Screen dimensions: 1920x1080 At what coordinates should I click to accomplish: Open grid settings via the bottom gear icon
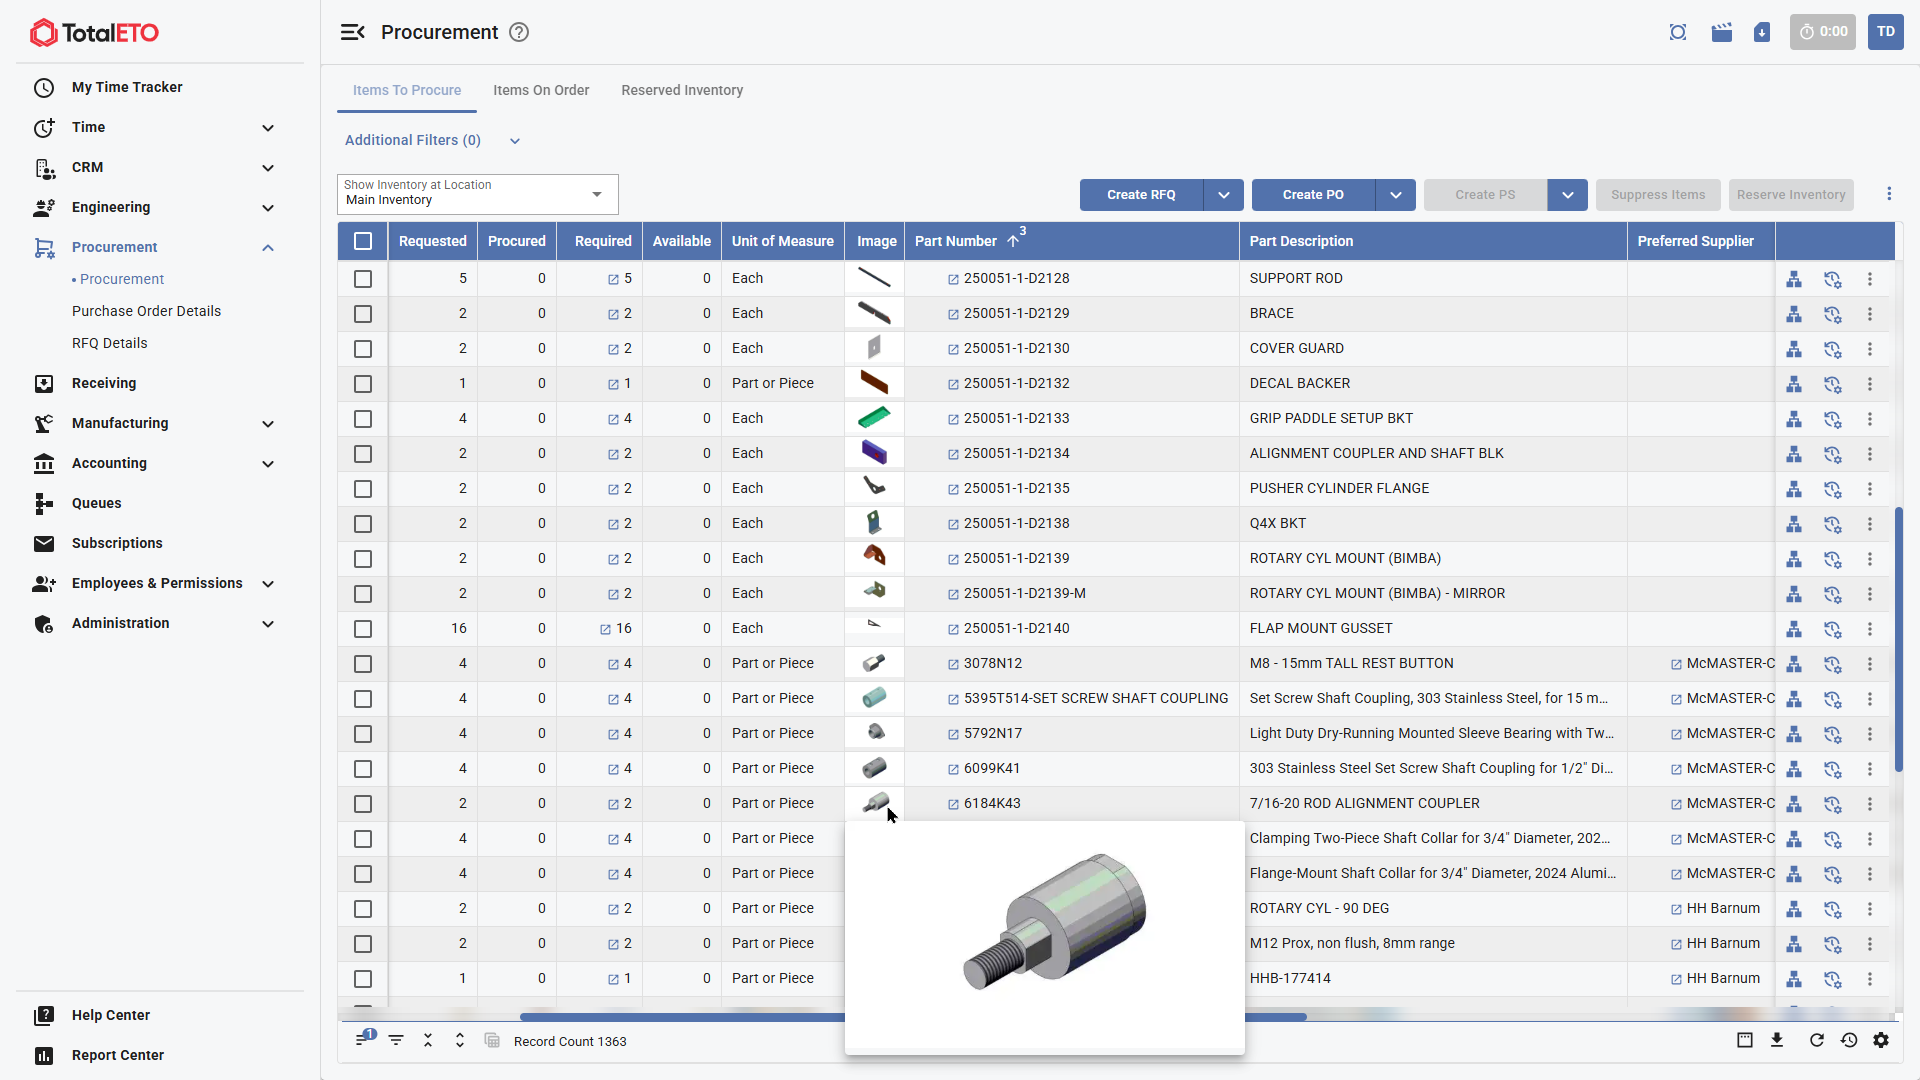(1881, 1041)
